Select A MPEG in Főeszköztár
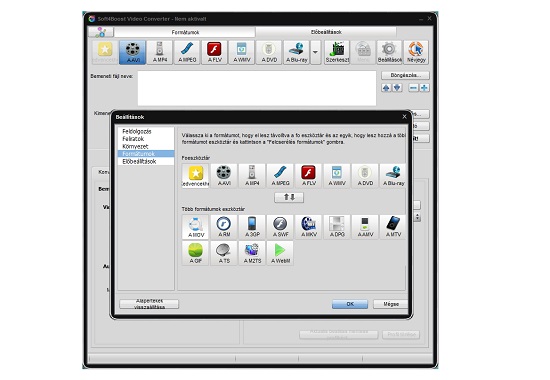550x380 pixels. pyautogui.click(x=280, y=176)
